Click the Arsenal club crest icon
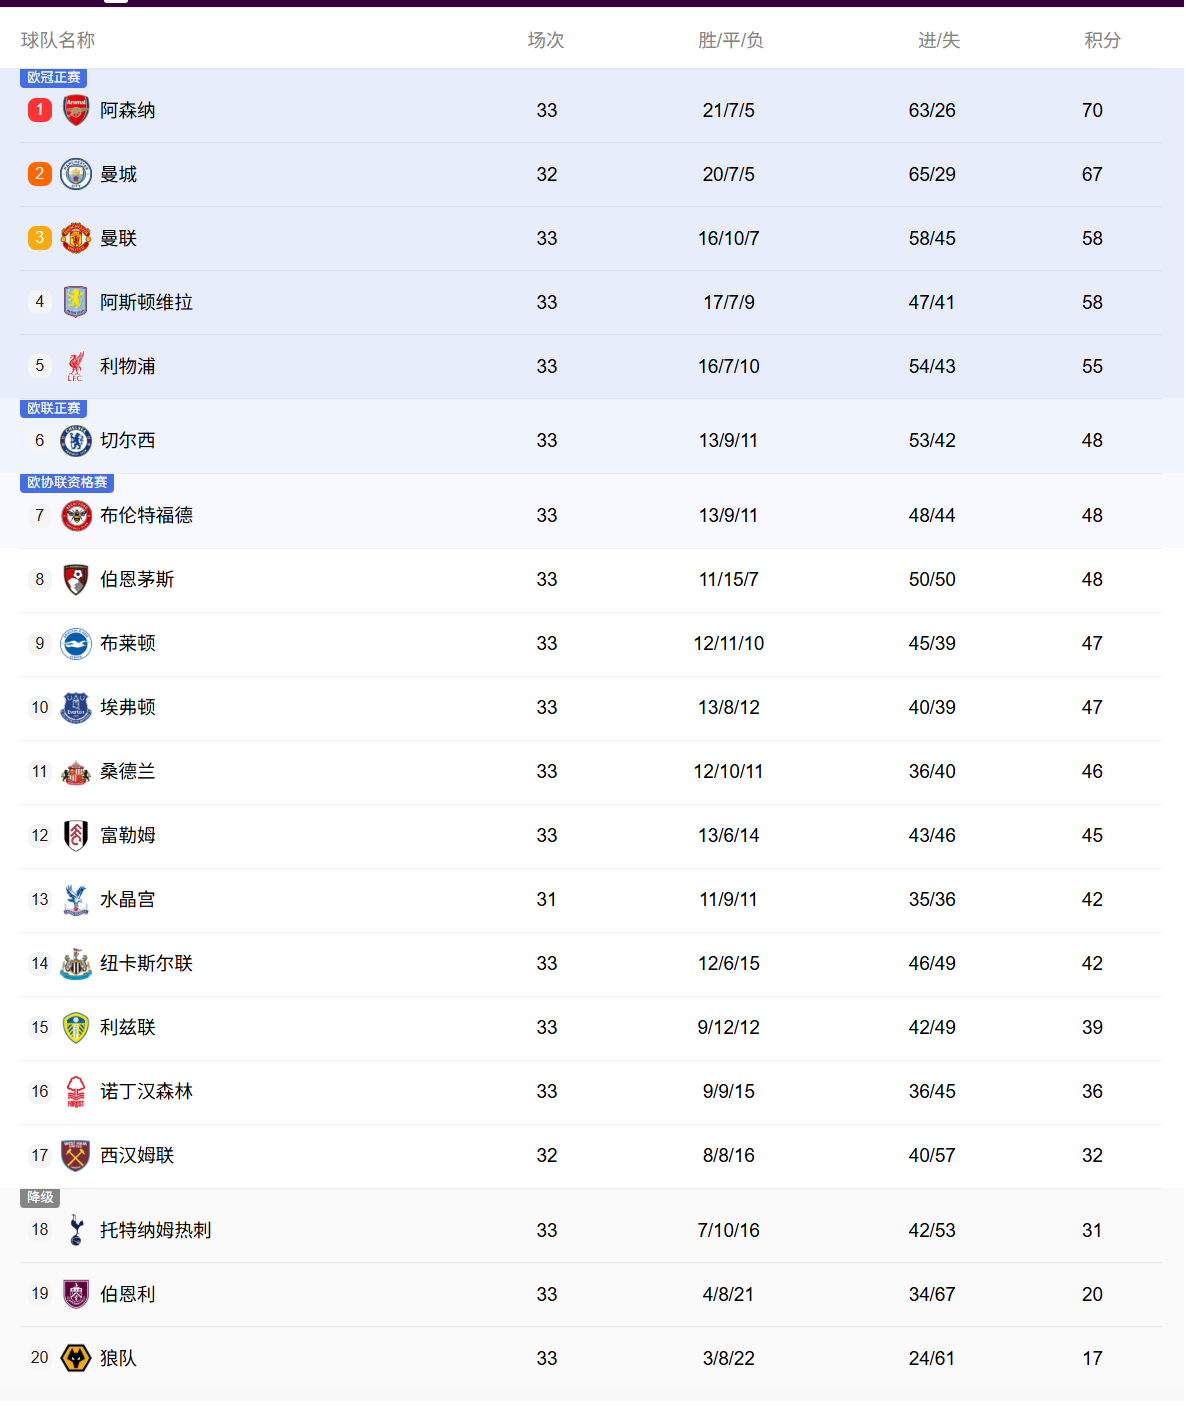 click(x=76, y=110)
